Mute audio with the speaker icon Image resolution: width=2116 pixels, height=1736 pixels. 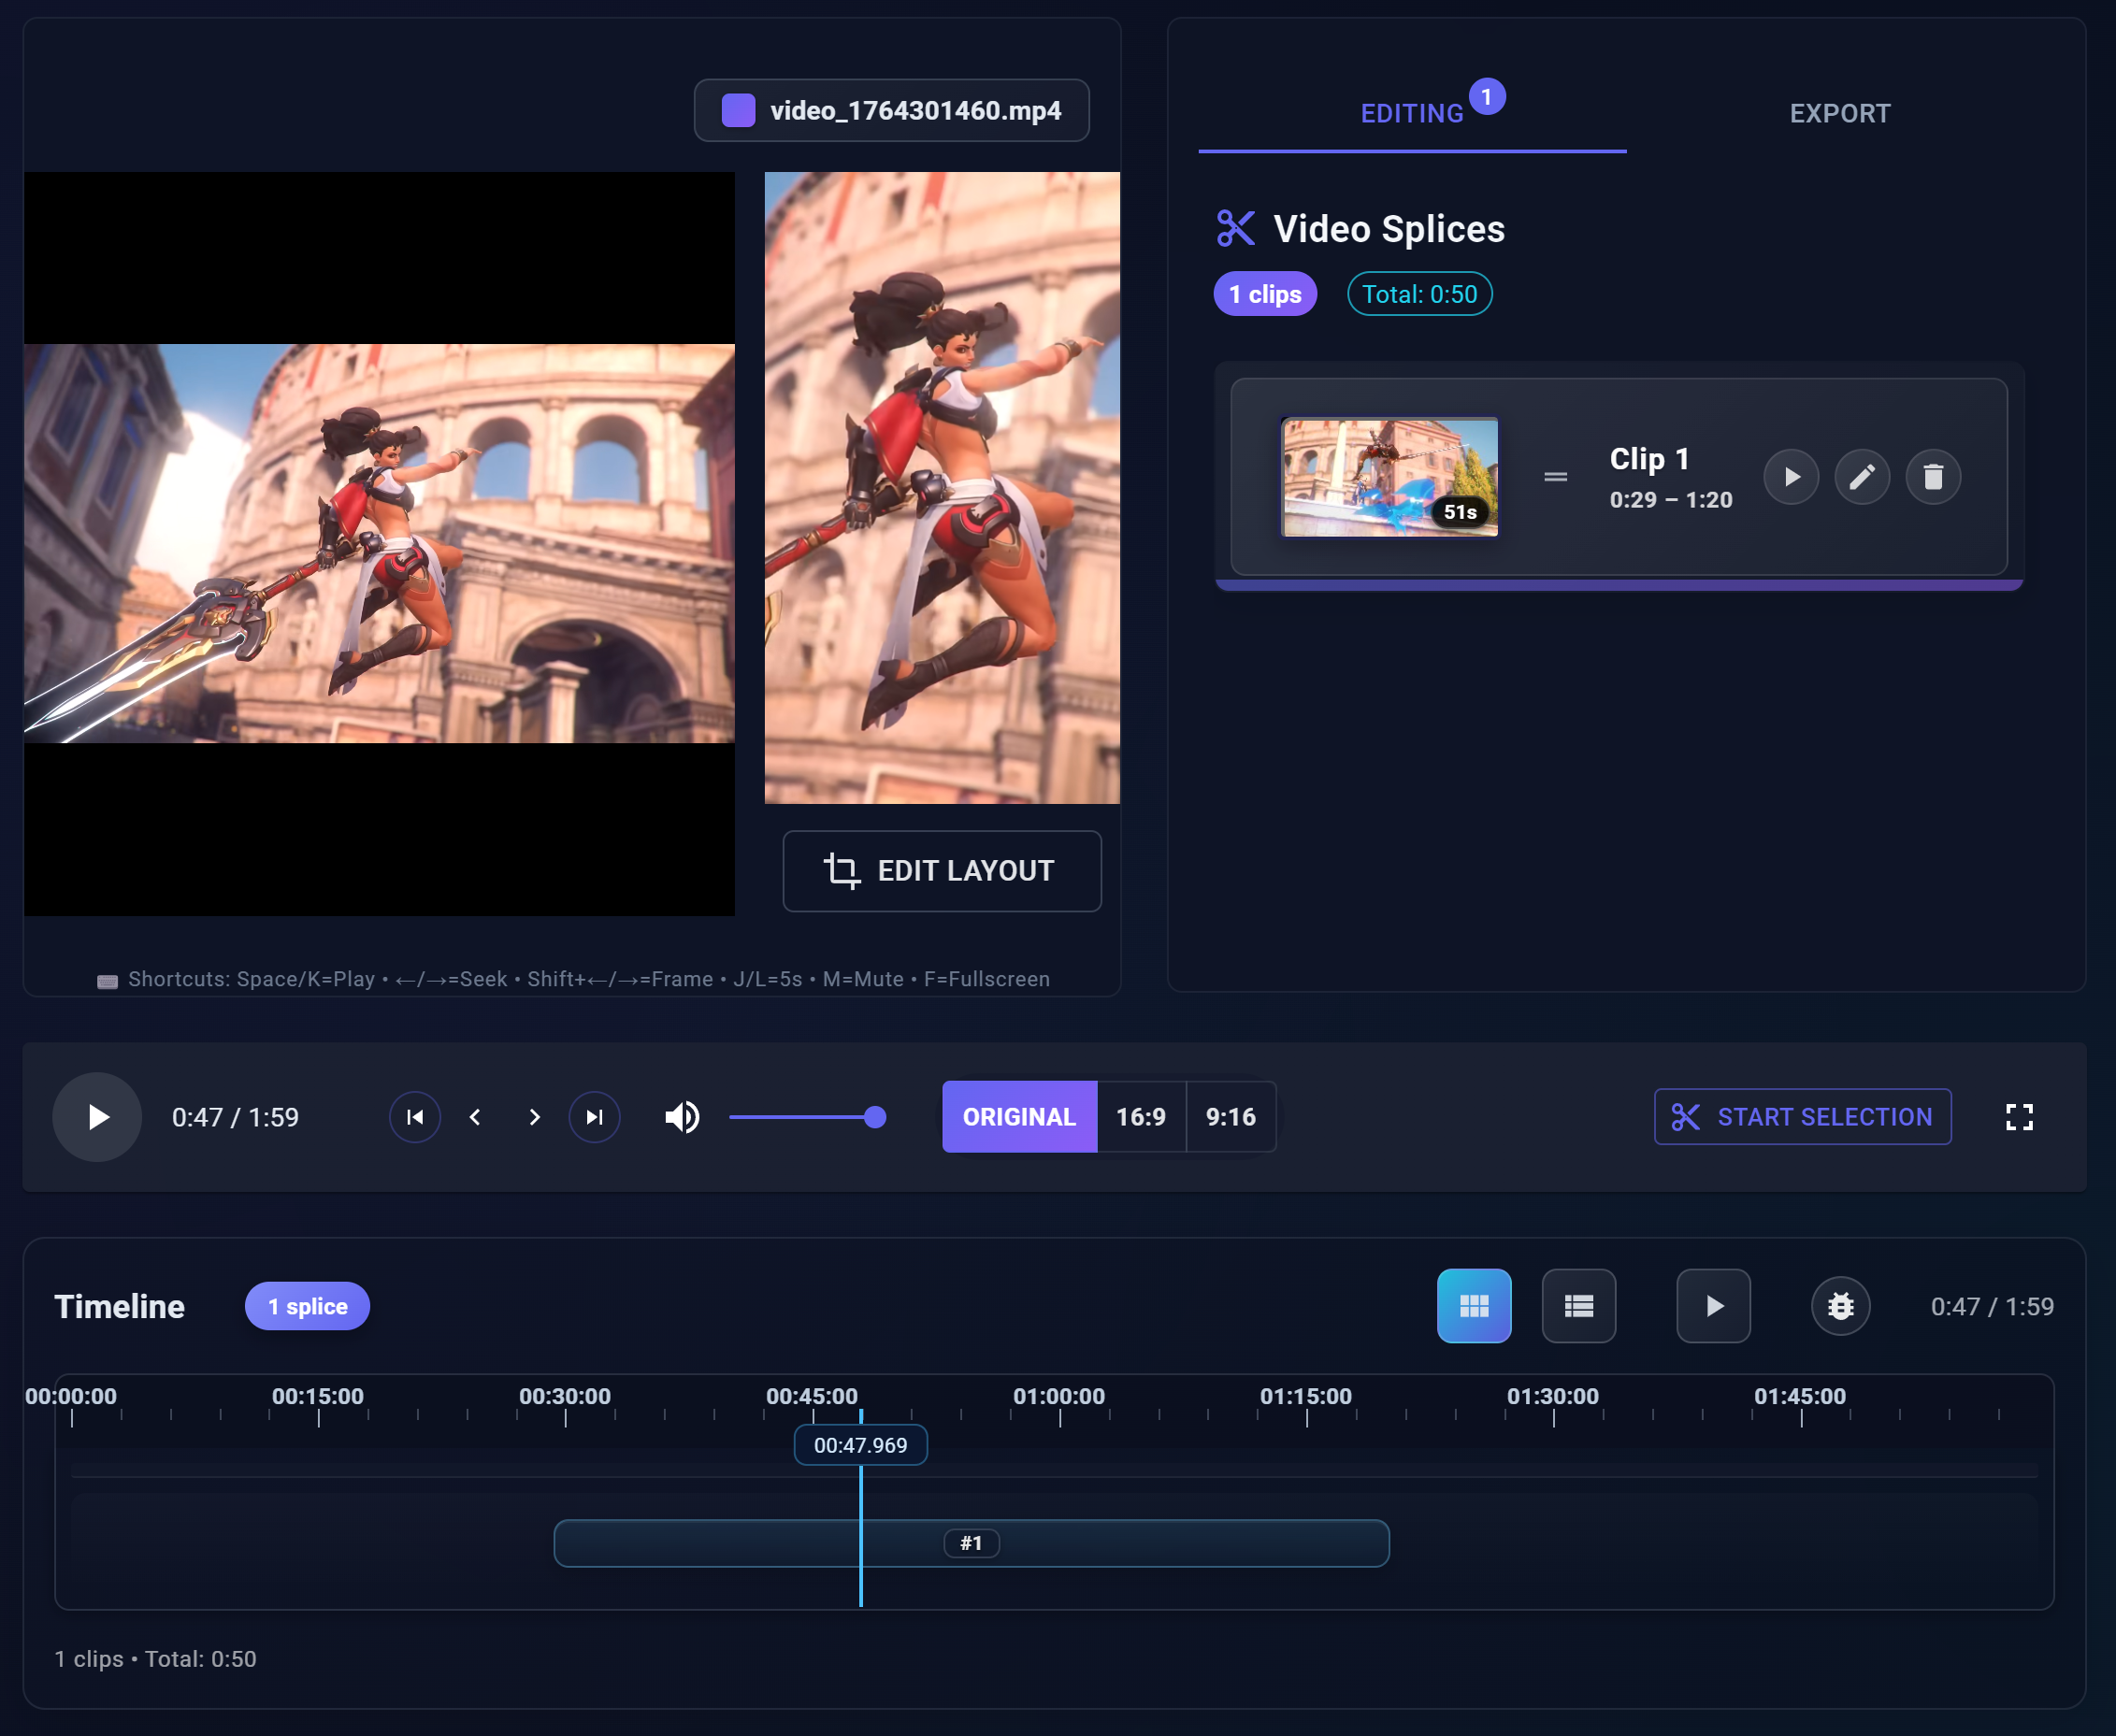pyautogui.click(x=682, y=1117)
